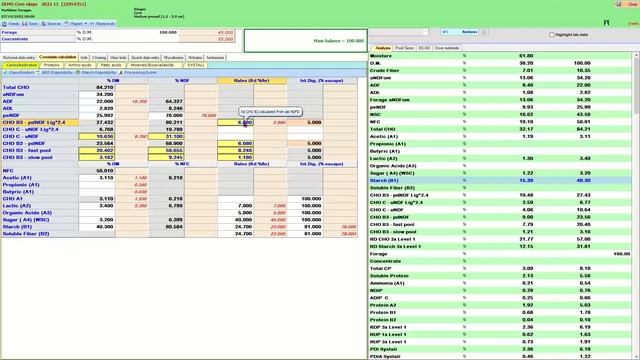640x360 pixels.
Task: Select the CHO B3 - pdNDF Lig*2.4 row label
Action: click(40, 122)
